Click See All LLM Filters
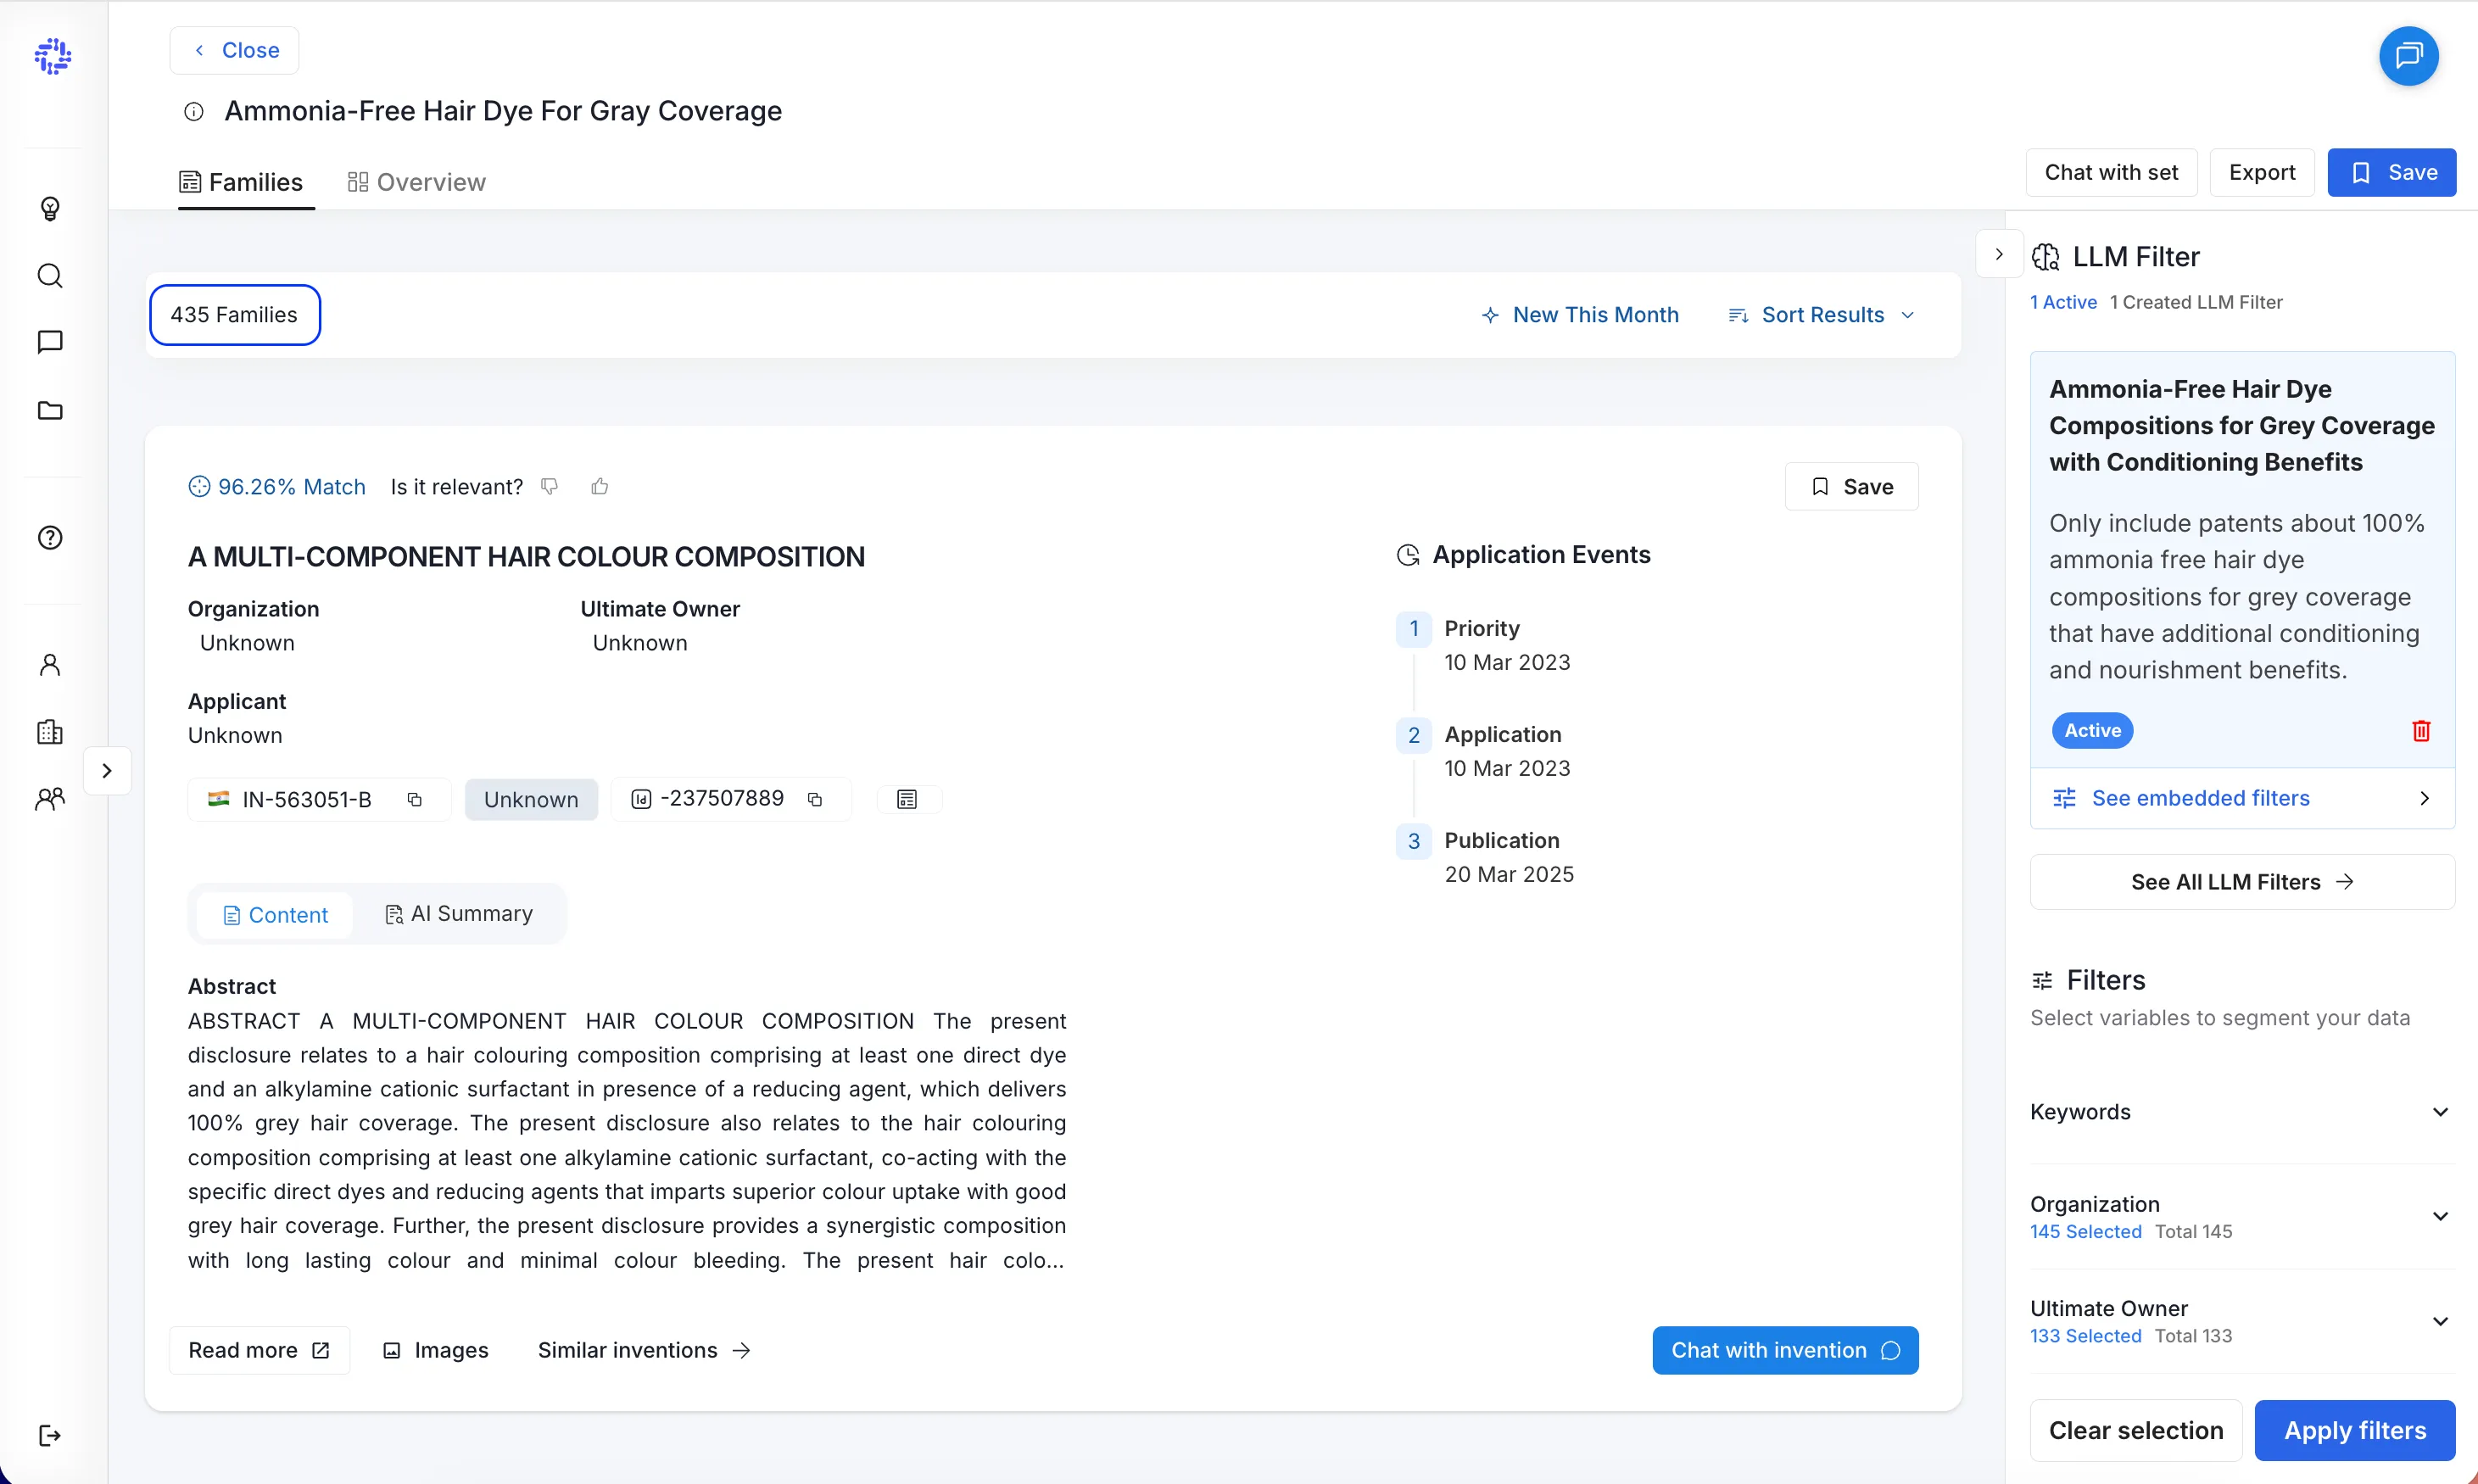The image size is (2478, 1484). pos(2242,882)
